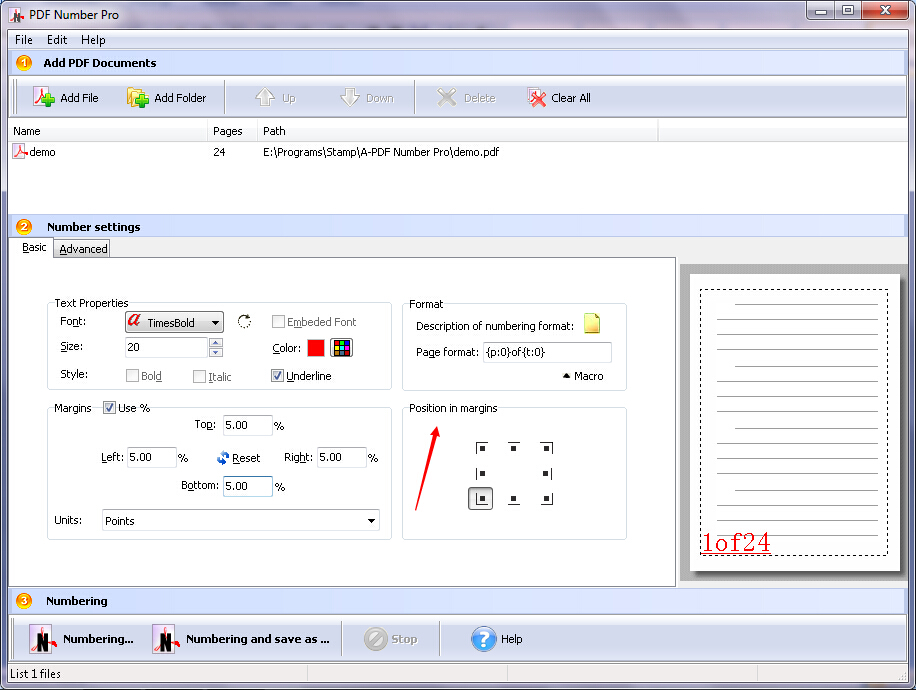Select middle-left position in margins

point(481,473)
